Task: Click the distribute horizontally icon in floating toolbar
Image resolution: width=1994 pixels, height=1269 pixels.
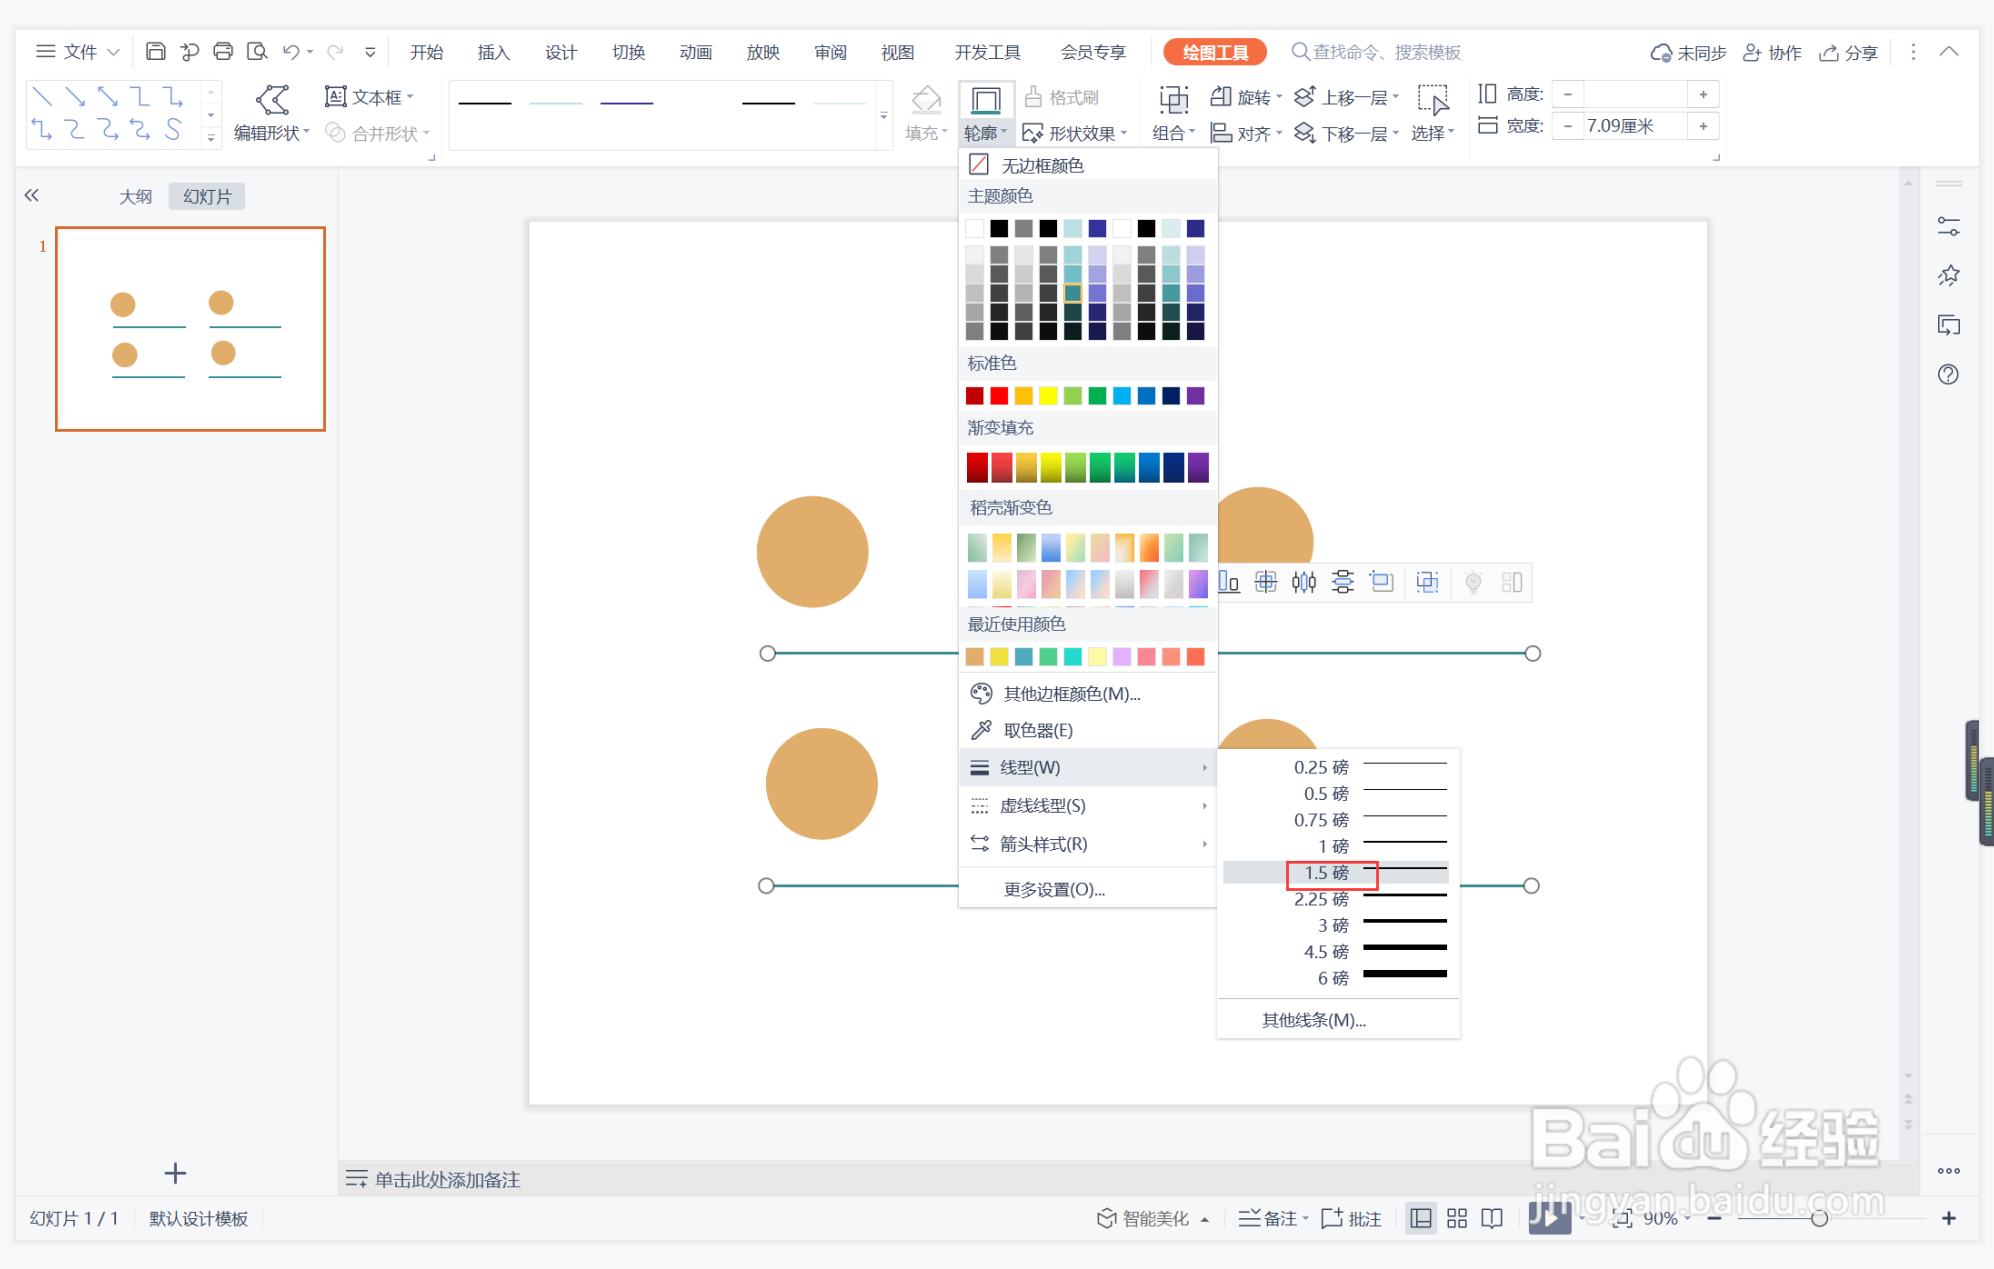Action: click(x=1304, y=582)
